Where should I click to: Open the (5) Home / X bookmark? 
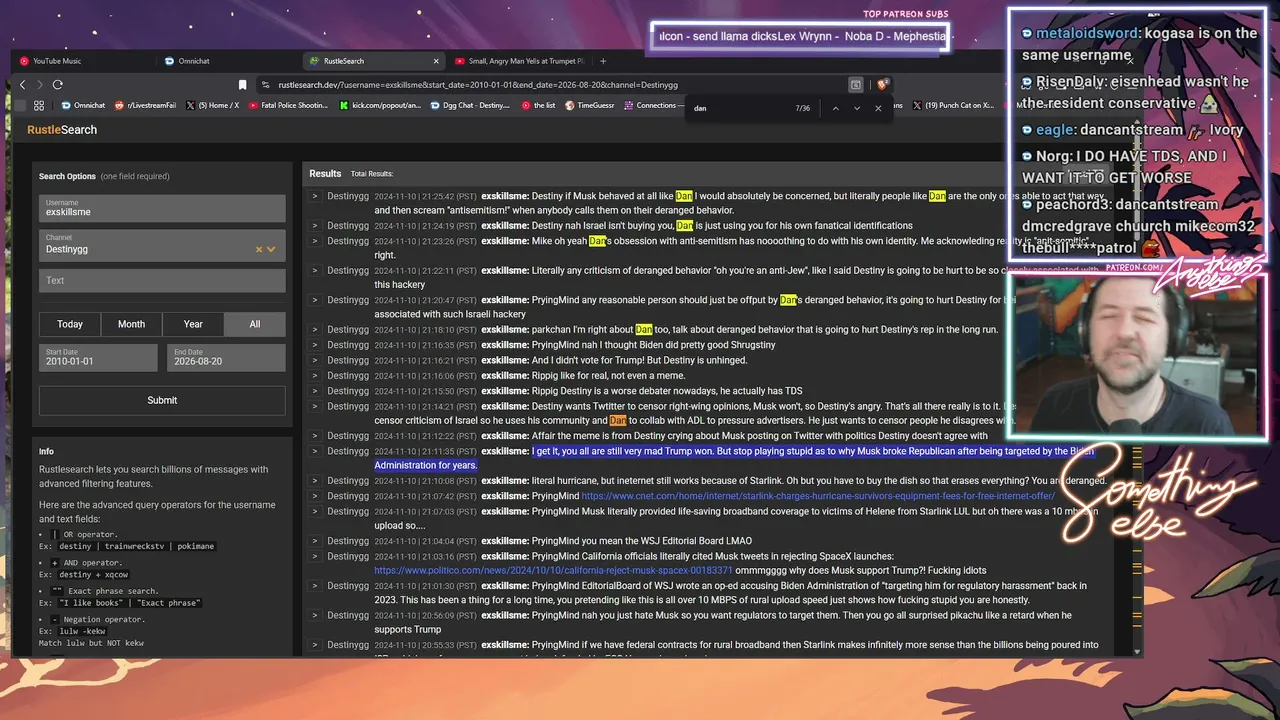[x=212, y=106]
